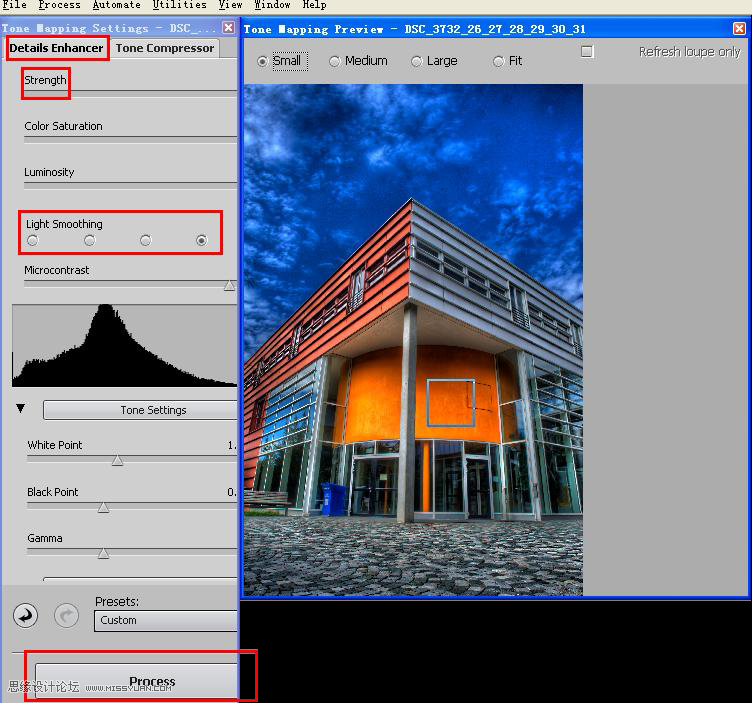This screenshot has width=752, height=703.
Task: Click the White Point slider handle
Action: (117, 460)
